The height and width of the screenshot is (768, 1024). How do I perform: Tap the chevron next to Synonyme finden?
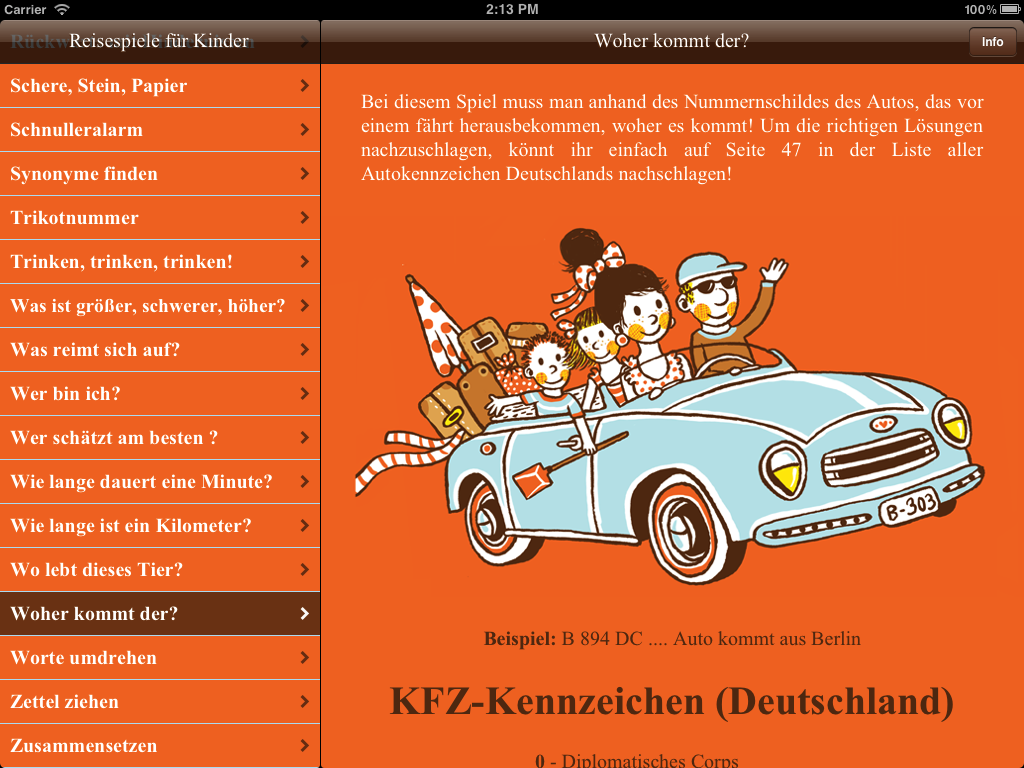click(304, 174)
